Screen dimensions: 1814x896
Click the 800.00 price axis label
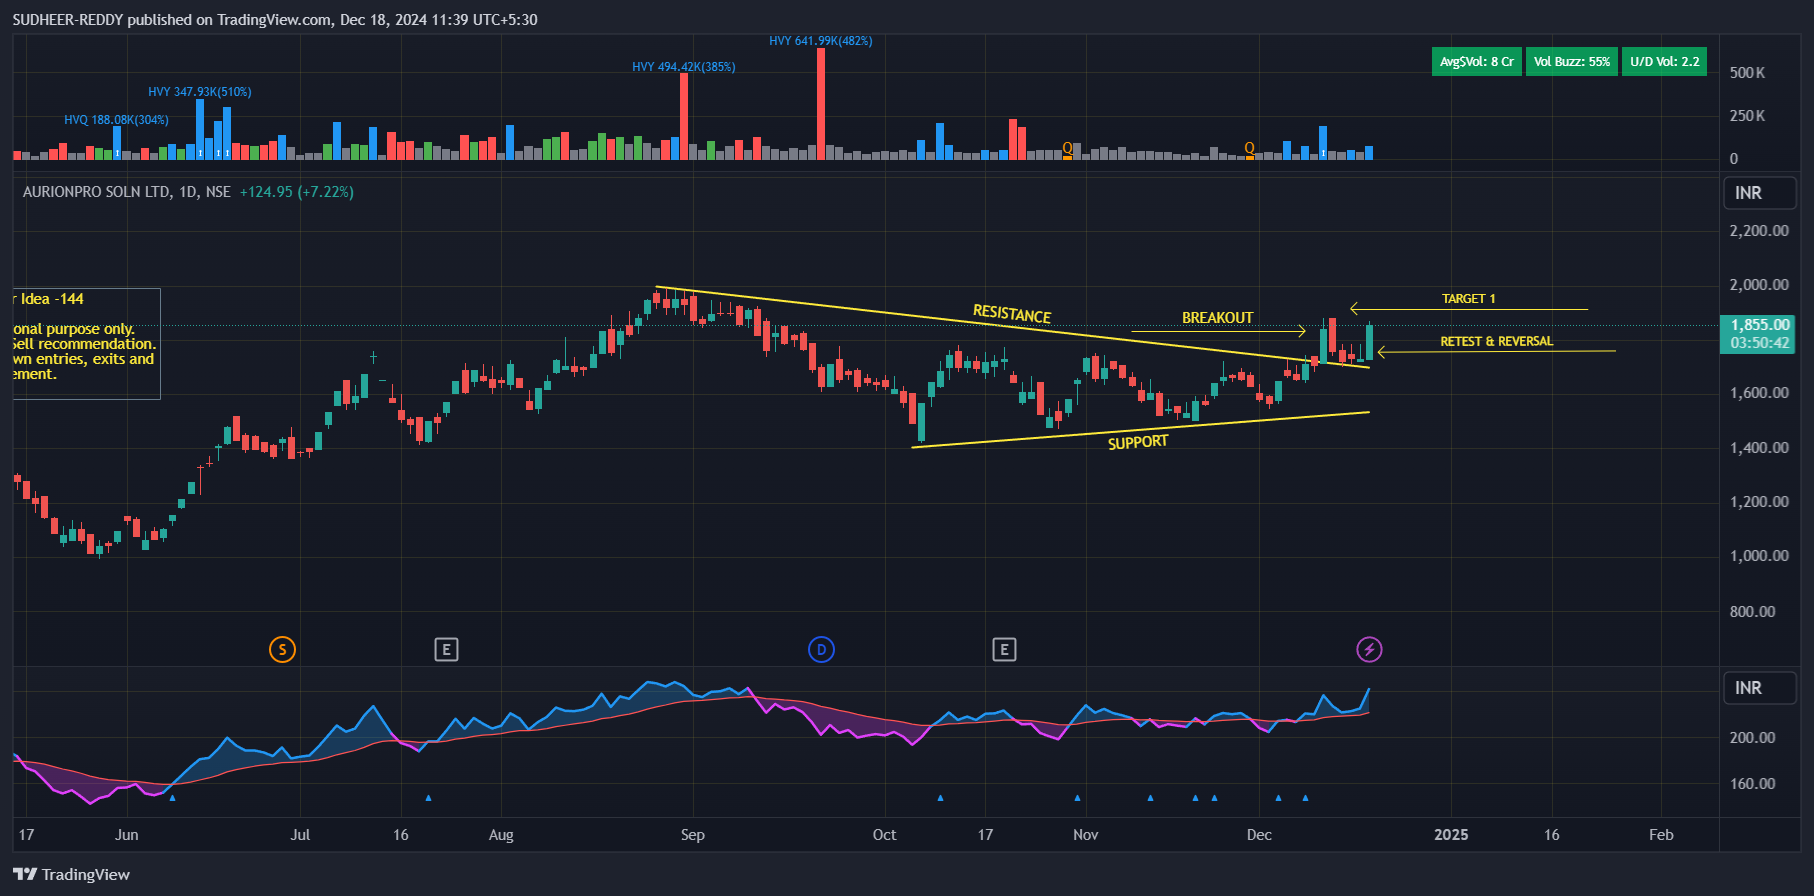[1752, 611]
